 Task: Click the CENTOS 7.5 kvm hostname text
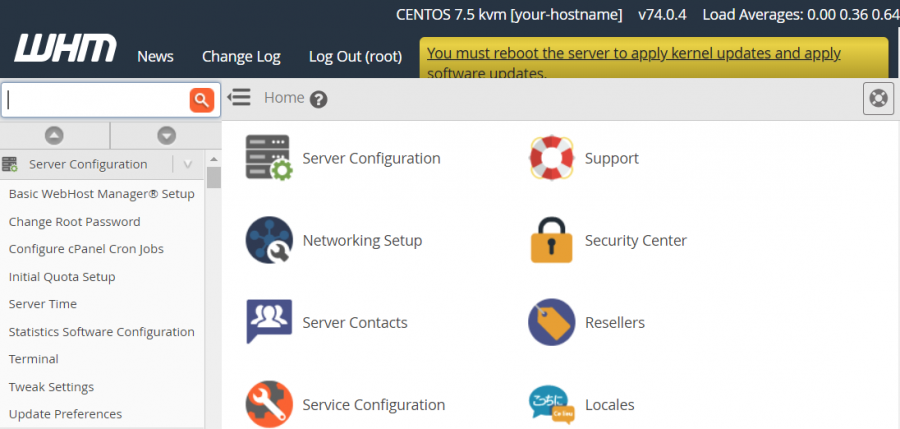coord(509,15)
